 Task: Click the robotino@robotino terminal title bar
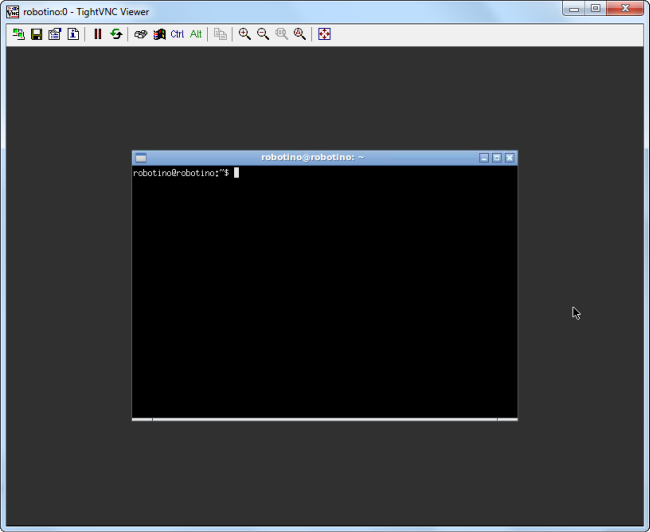(x=312, y=158)
